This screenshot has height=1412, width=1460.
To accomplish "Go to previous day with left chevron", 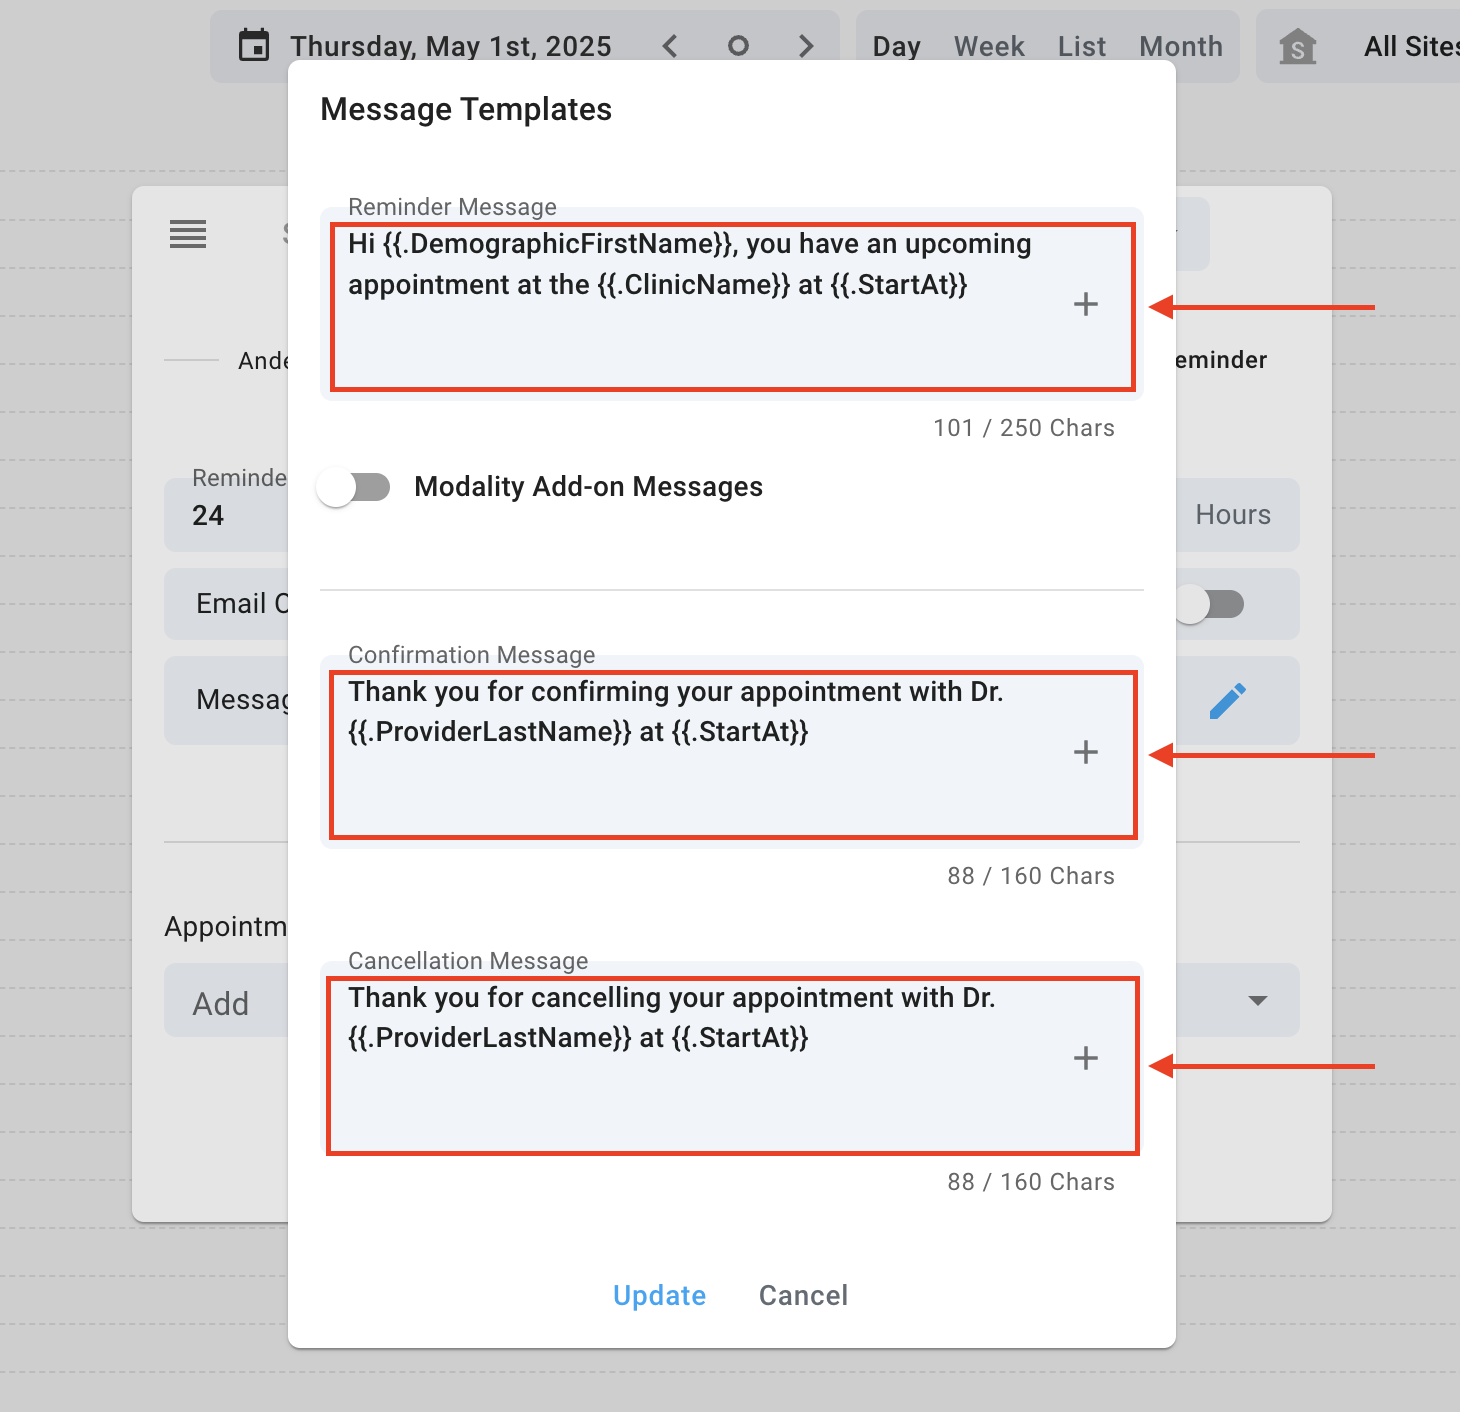I will click(670, 46).
